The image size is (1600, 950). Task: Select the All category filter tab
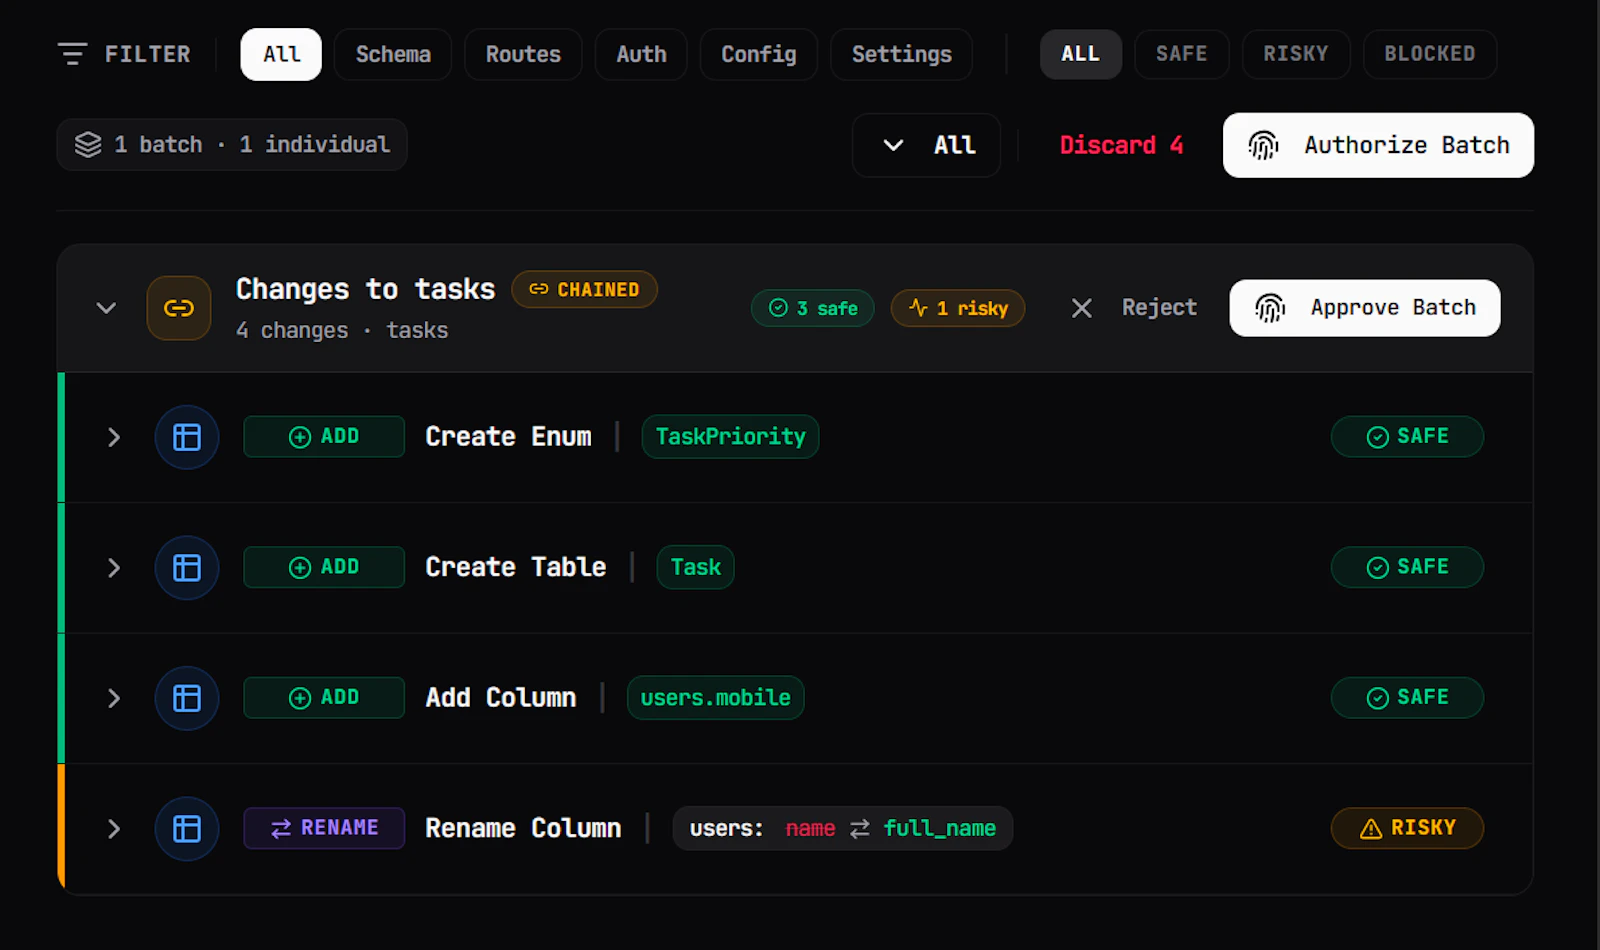pos(281,54)
